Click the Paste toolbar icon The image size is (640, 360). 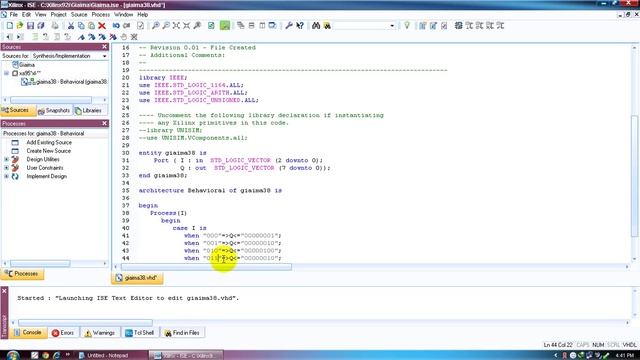pyautogui.click(x=91, y=26)
